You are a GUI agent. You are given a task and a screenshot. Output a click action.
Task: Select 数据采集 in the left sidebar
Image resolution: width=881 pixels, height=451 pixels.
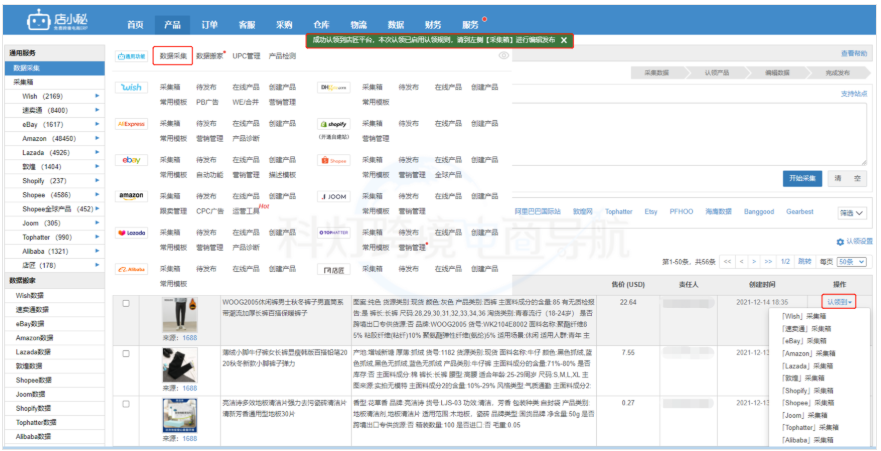pyautogui.click(x=55, y=68)
